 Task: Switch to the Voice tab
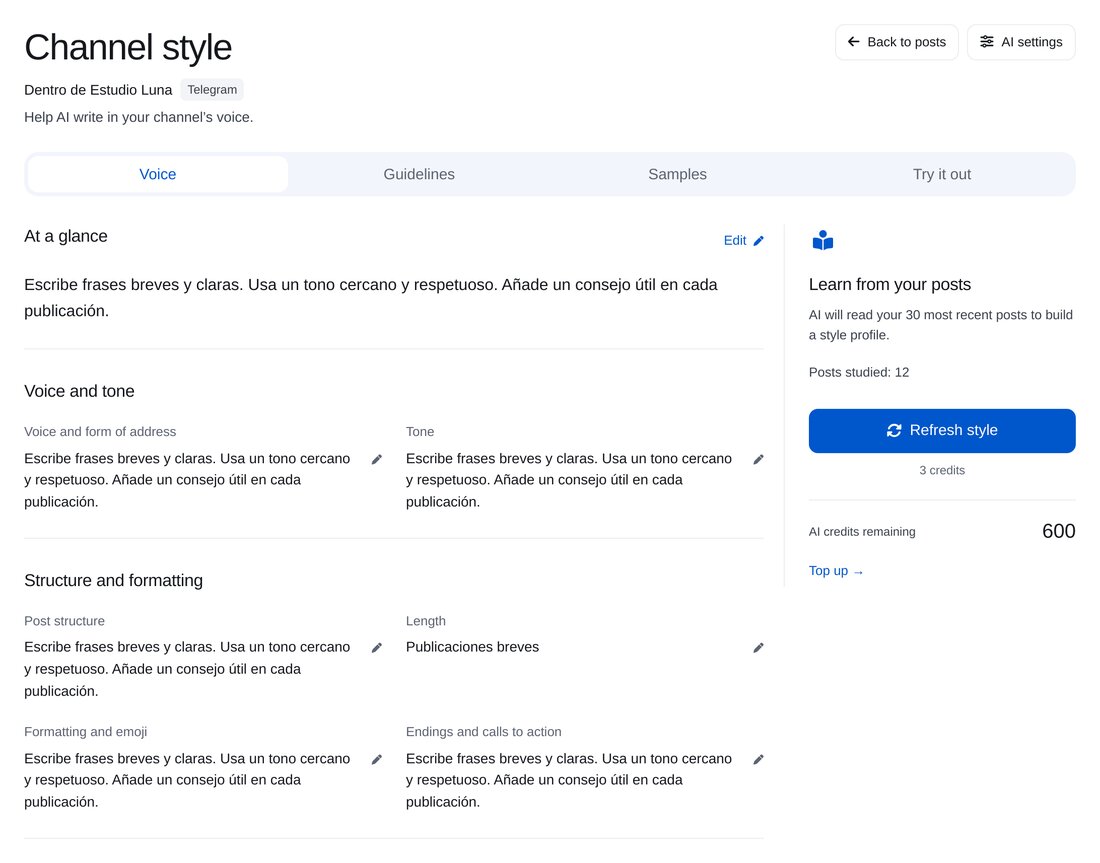click(158, 174)
